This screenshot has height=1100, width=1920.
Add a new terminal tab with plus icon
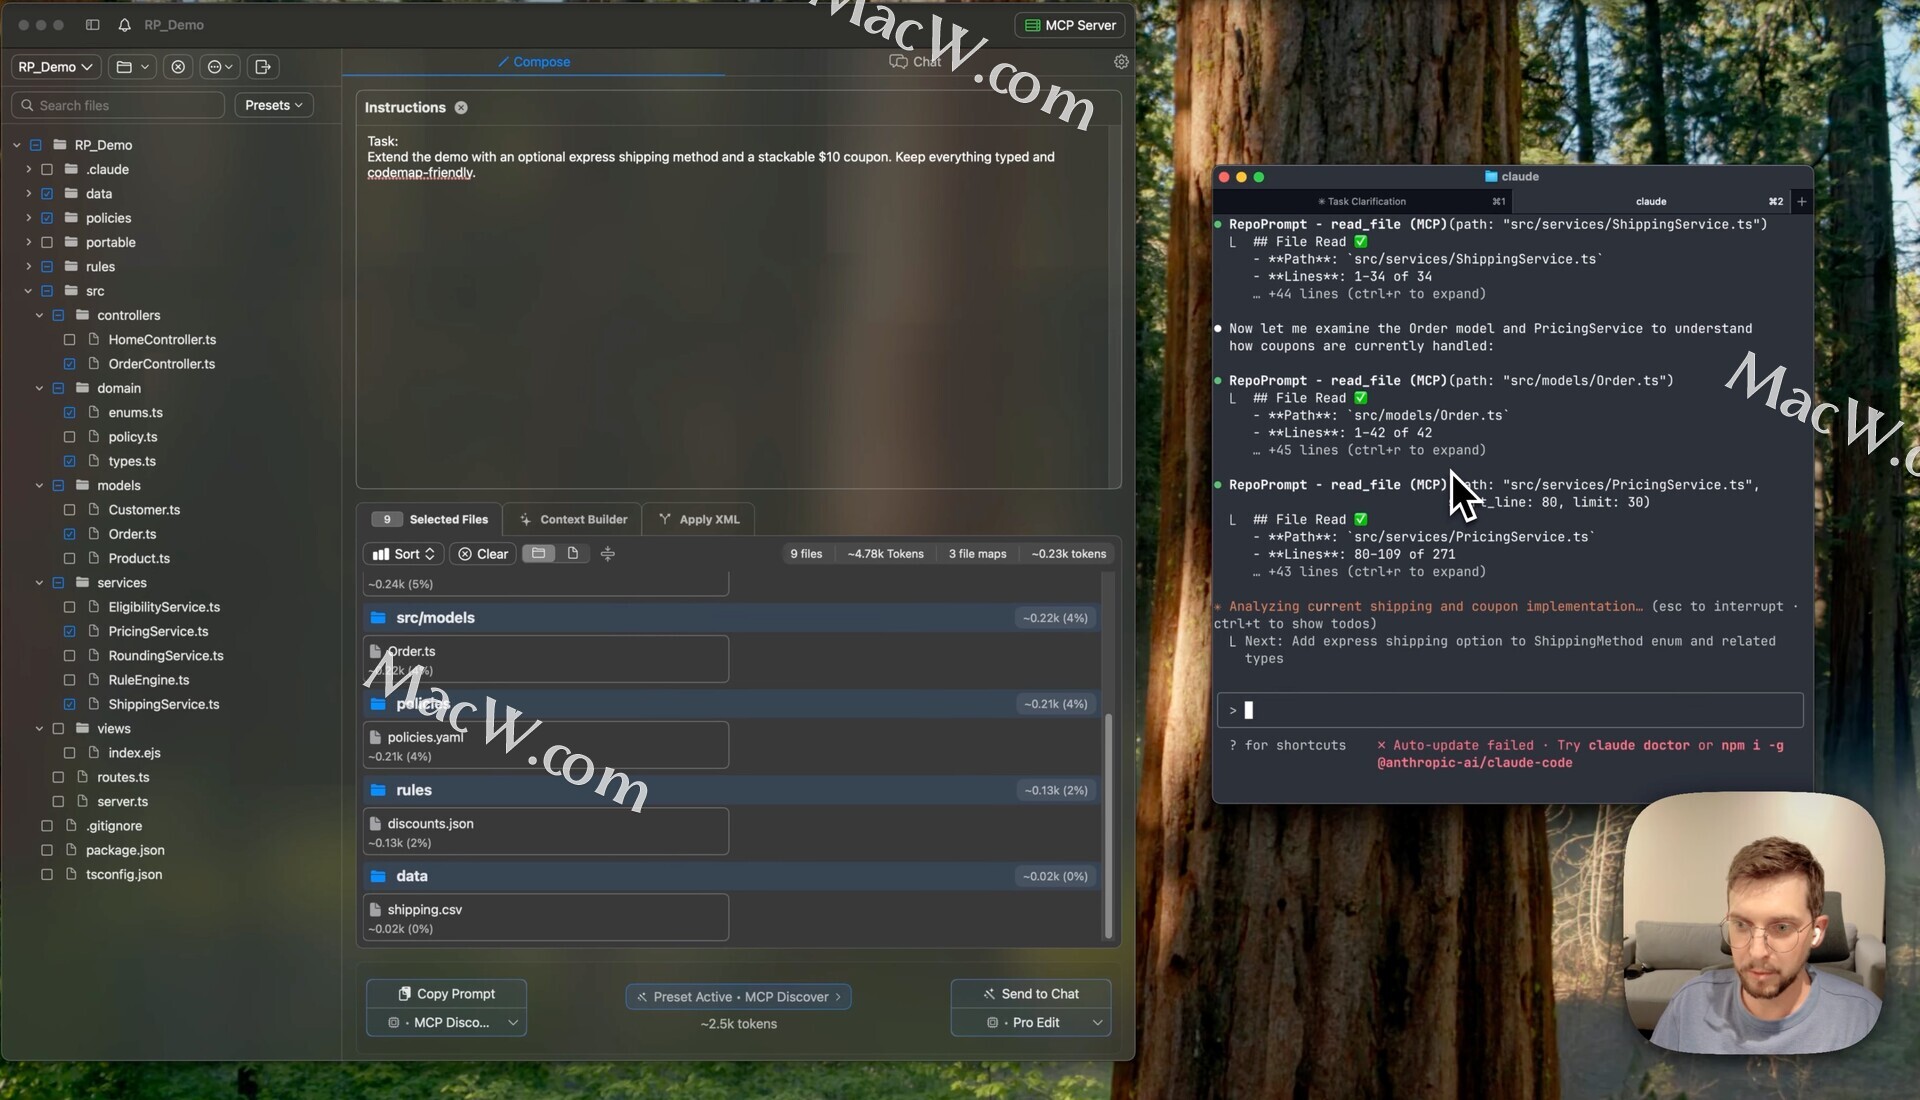(x=1801, y=201)
